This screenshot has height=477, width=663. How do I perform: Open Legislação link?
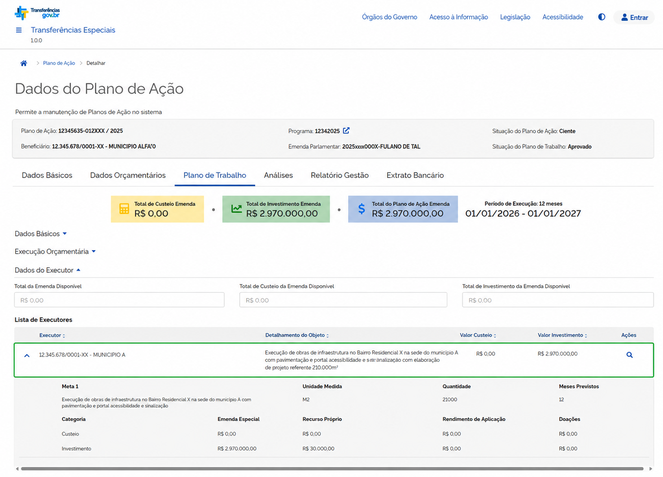pyautogui.click(x=515, y=17)
